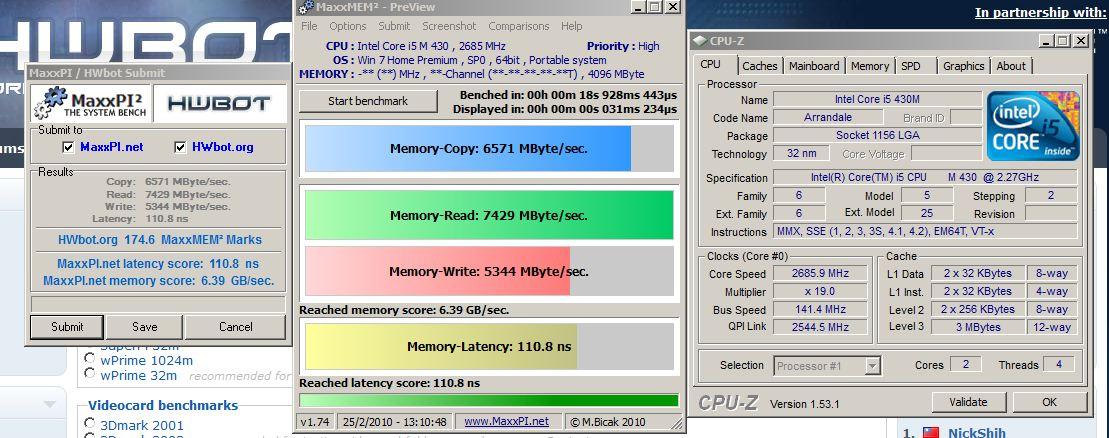Viewport: 1109px width, 438px height.
Task: Open the NickShih user link
Action: point(977,432)
